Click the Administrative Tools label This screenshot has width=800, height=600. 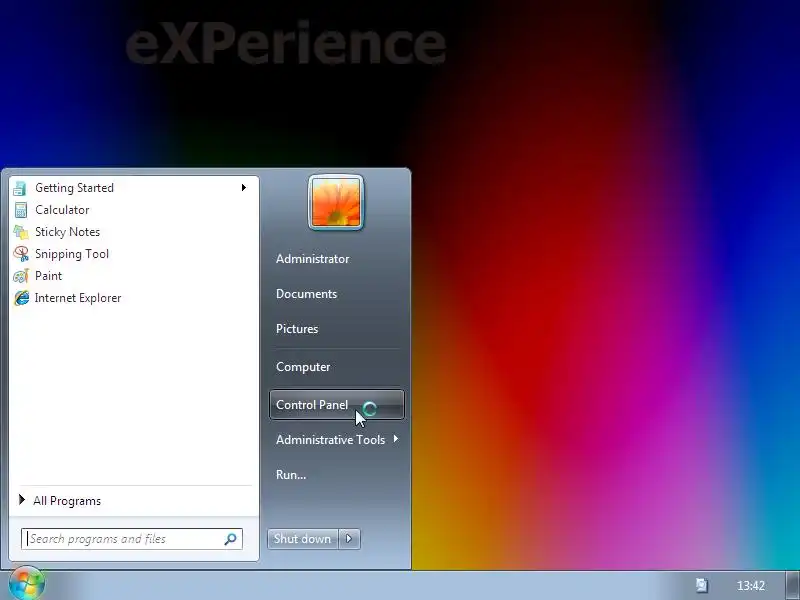coord(331,439)
